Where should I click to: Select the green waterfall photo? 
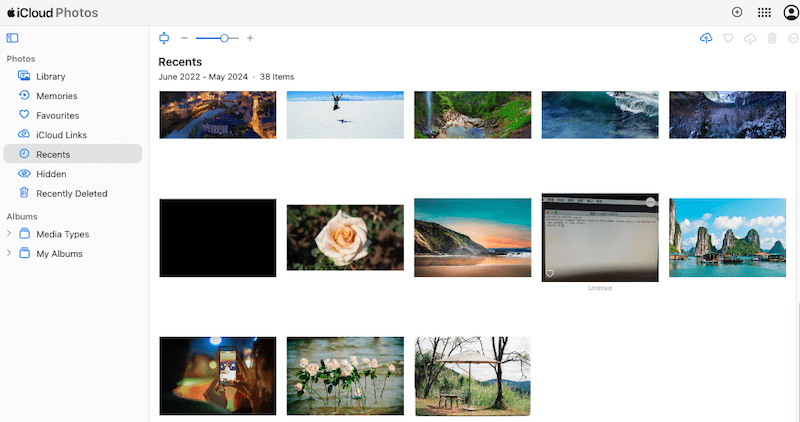coord(472,115)
